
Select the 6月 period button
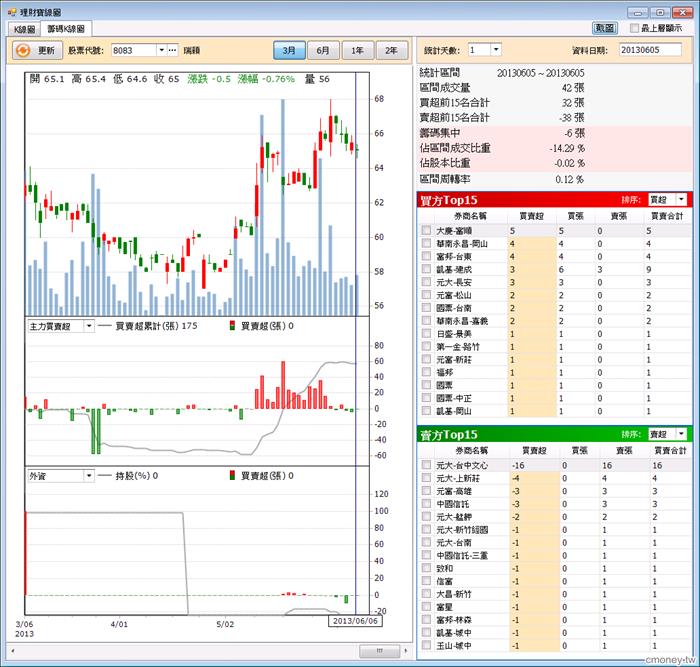(323, 50)
